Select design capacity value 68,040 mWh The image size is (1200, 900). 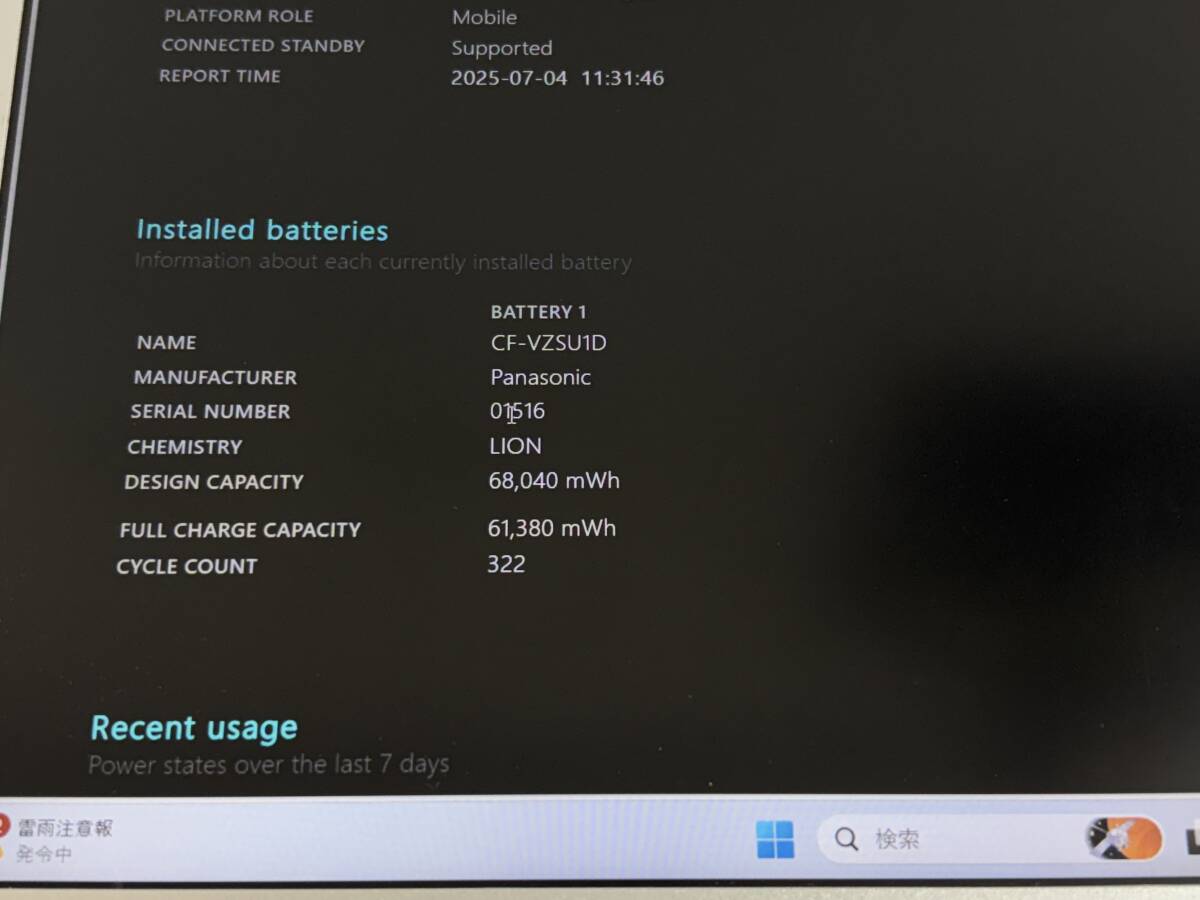pos(554,481)
